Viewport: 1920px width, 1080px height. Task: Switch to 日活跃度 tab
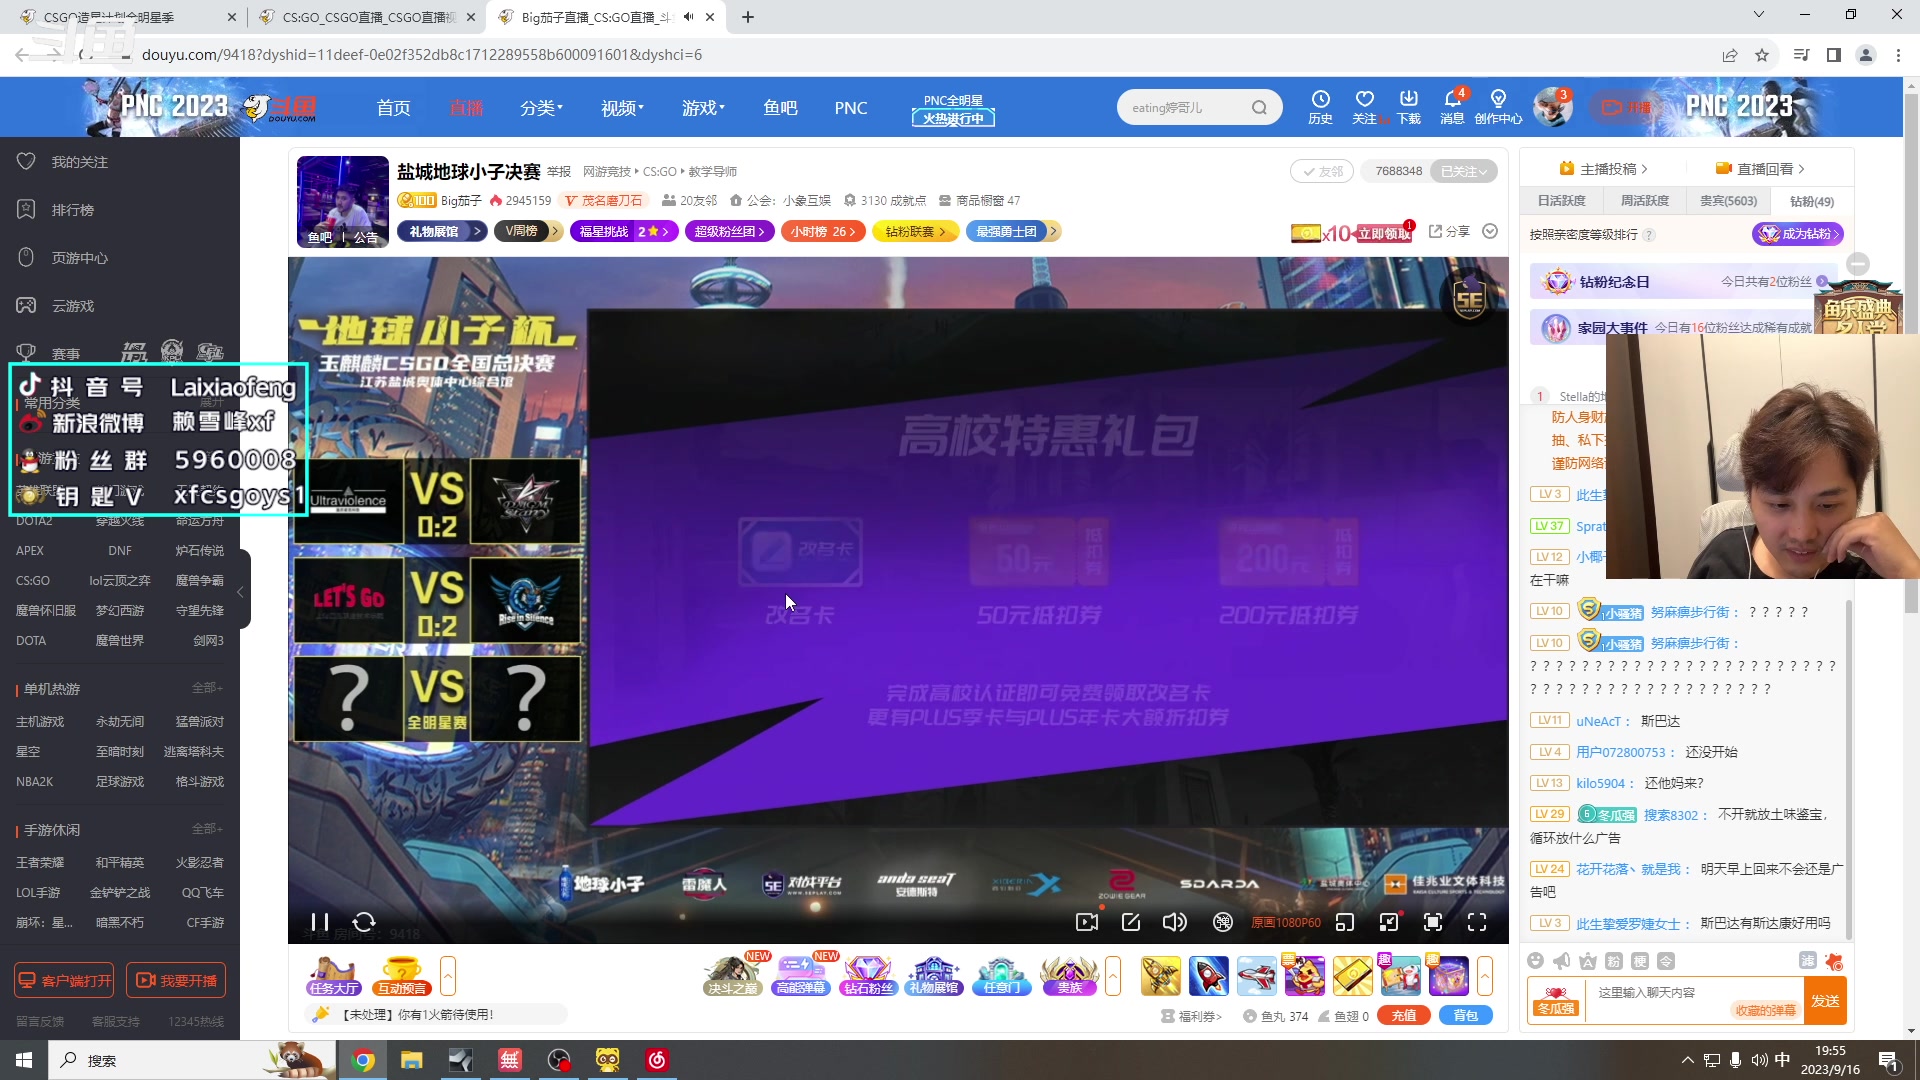point(1561,201)
